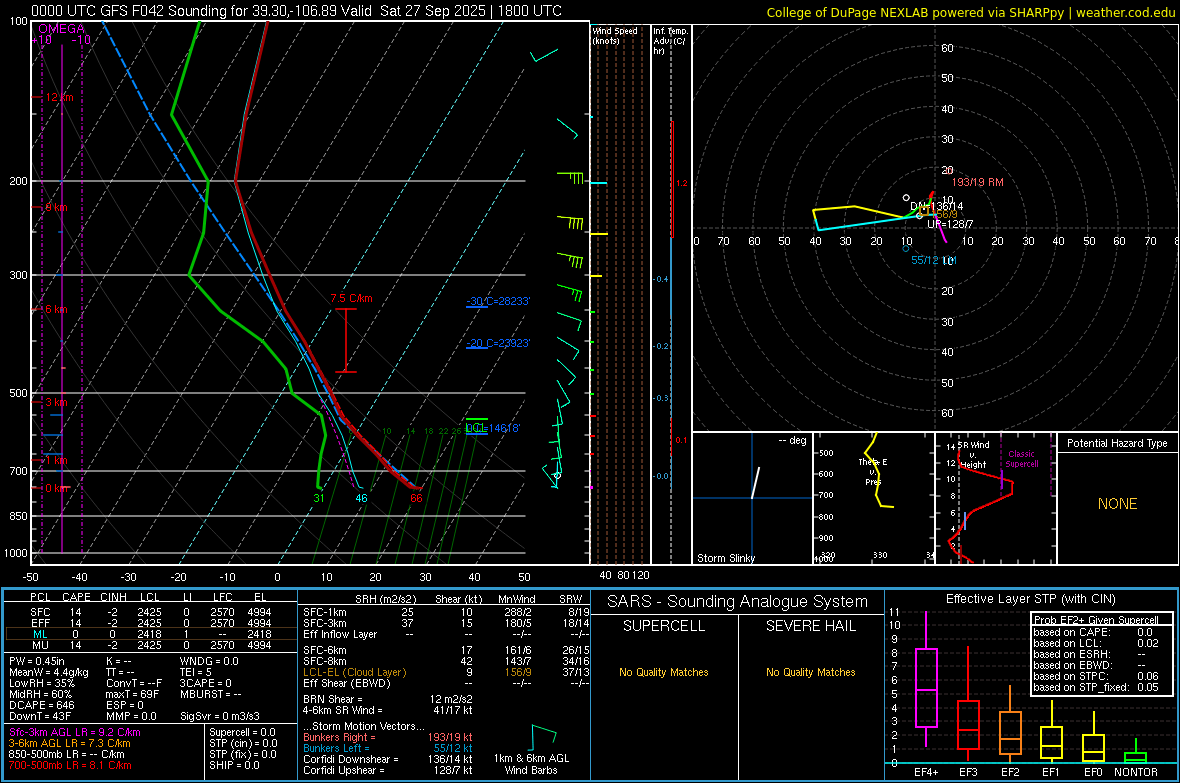Click the 1km & 6km wind barb symbol
The image size is (1180, 783).
click(x=543, y=736)
